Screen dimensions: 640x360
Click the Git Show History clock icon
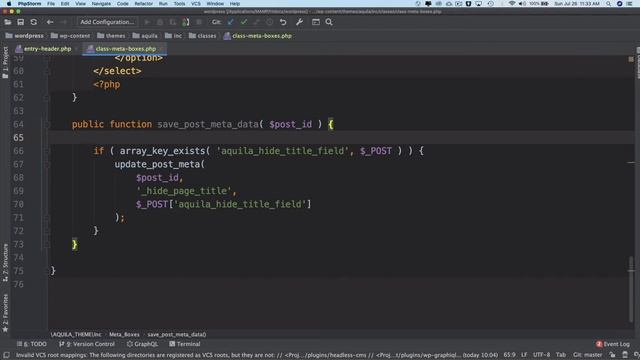click(x=269, y=22)
